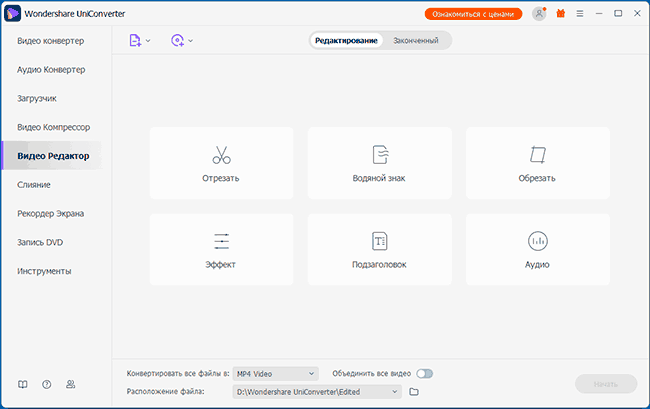Click the Аудио label text
This screenshot has height=409, width=650.
[537, 264]
